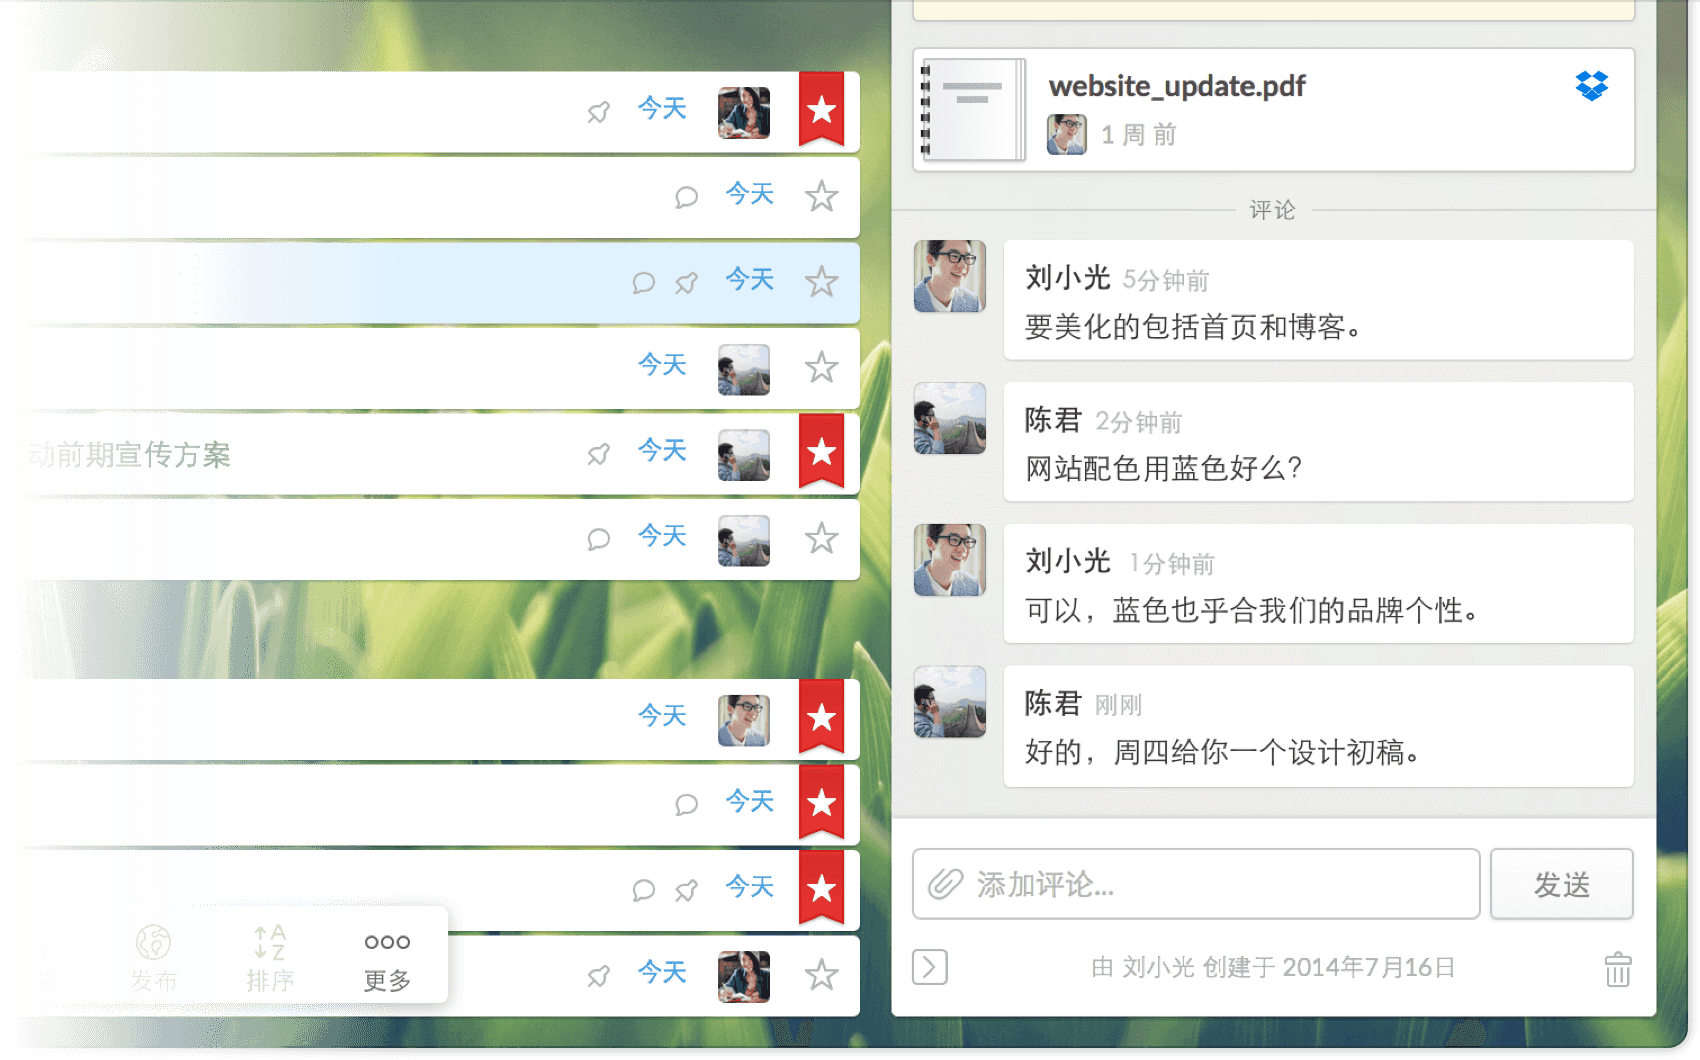Screen dimensions: 1700x1060
Task: Unstar the task assigned to the glasses man
Action: [822, 718]
